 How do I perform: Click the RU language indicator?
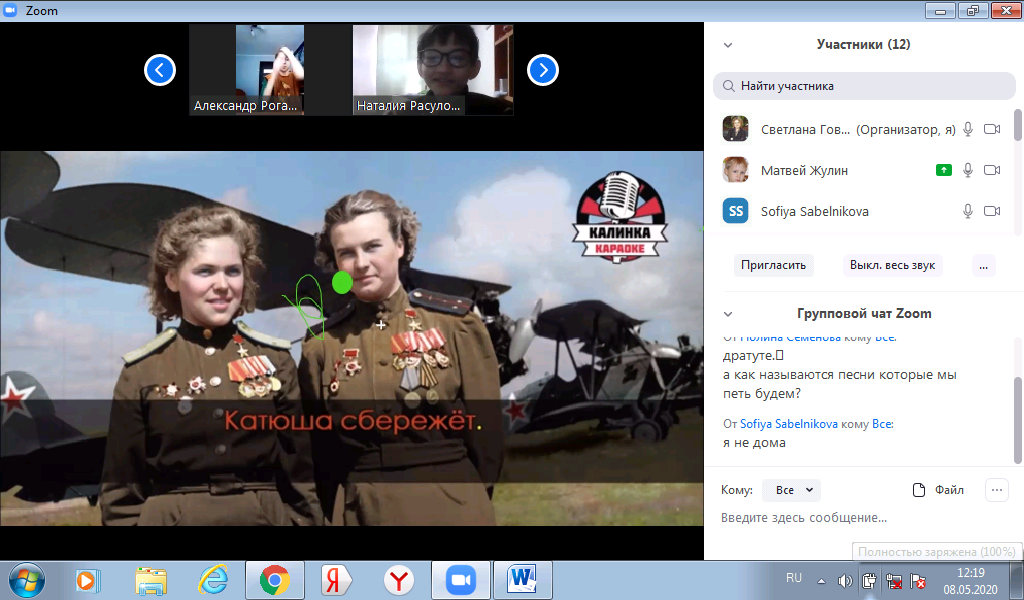coord(793,578)
